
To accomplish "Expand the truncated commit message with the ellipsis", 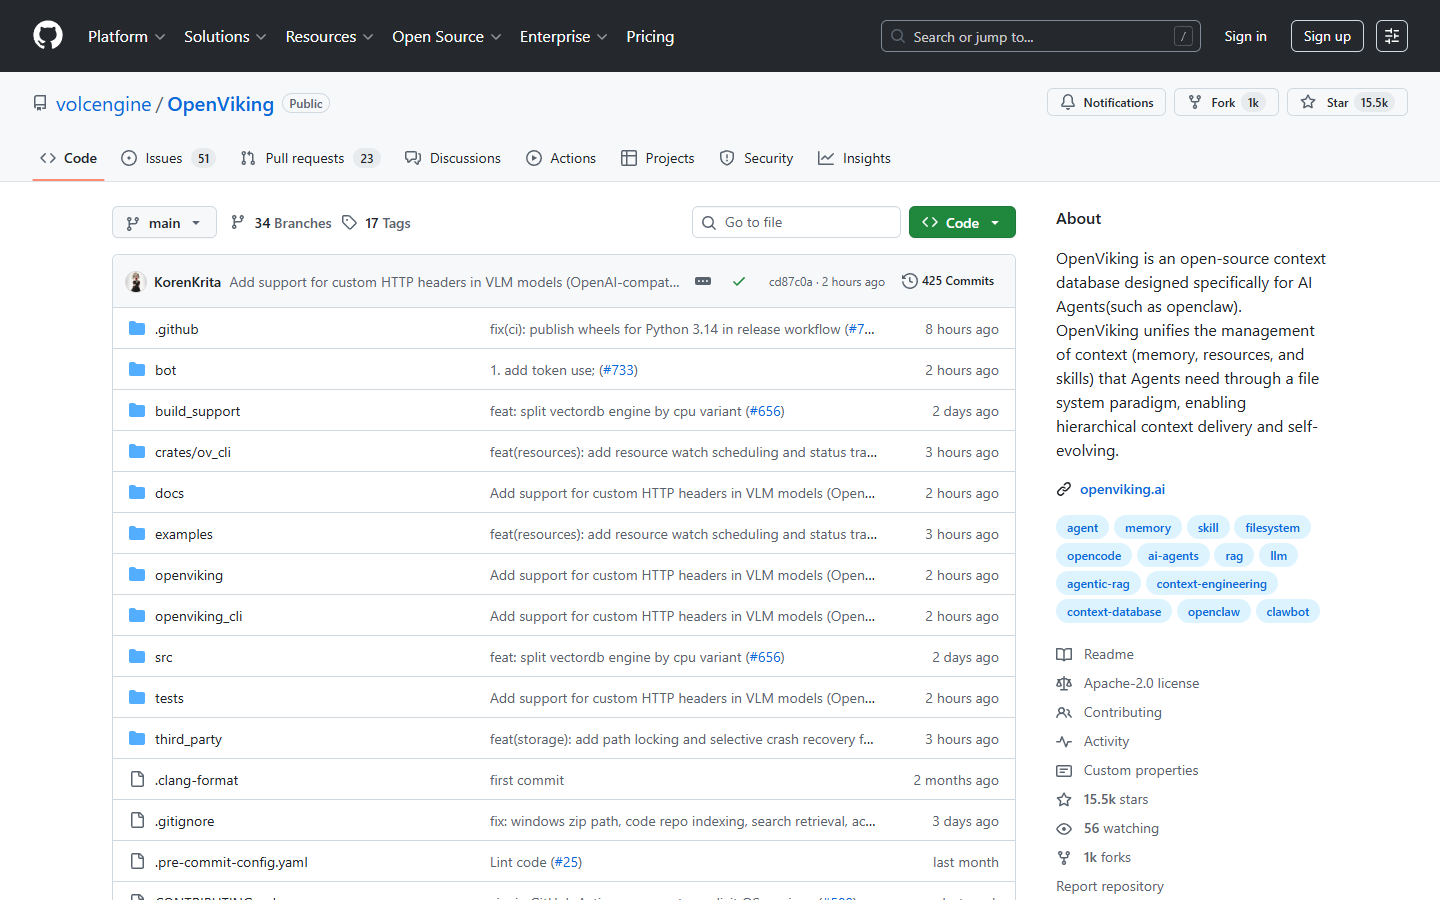I will tap(703, 281).
